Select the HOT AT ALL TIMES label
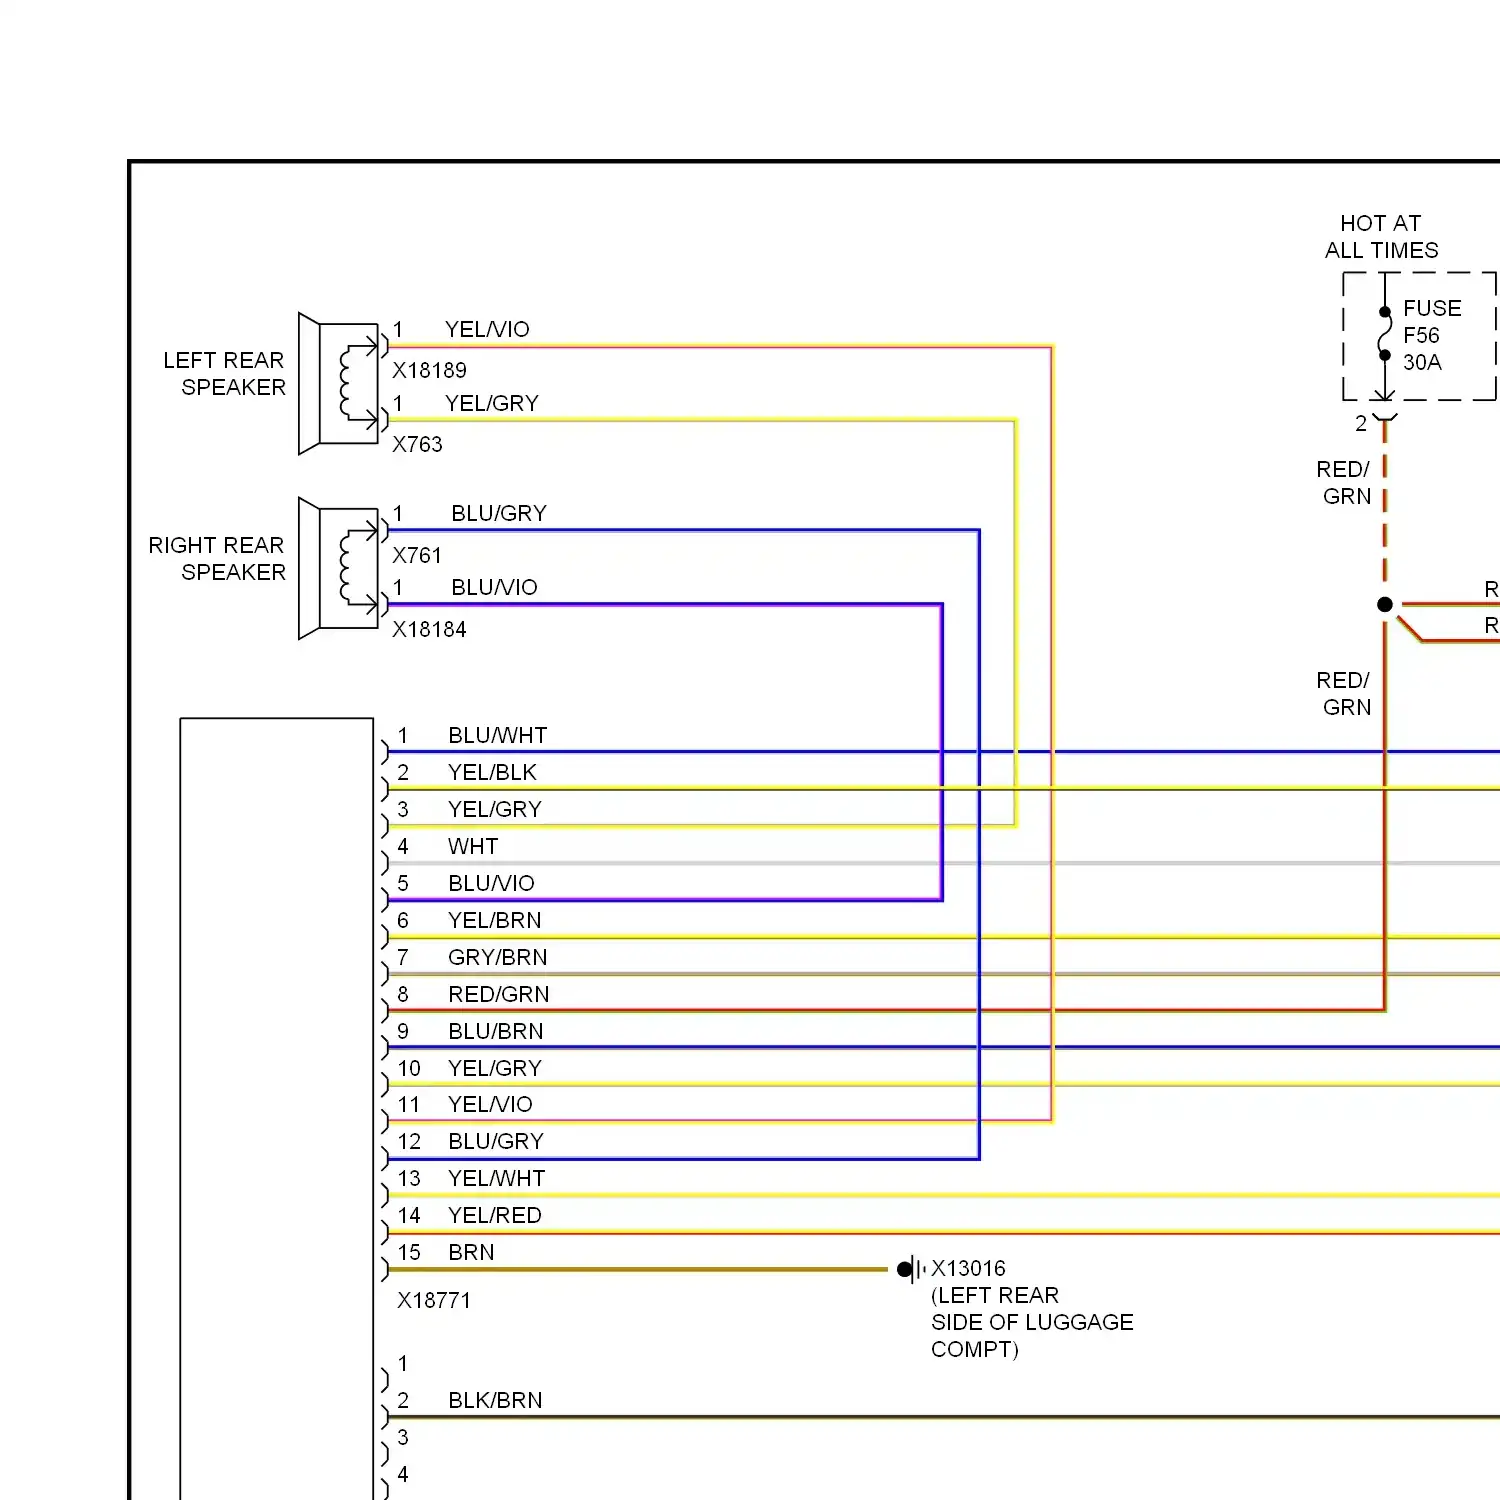The height and width of the screenshot is (1500, 1500). point(1382,236)
